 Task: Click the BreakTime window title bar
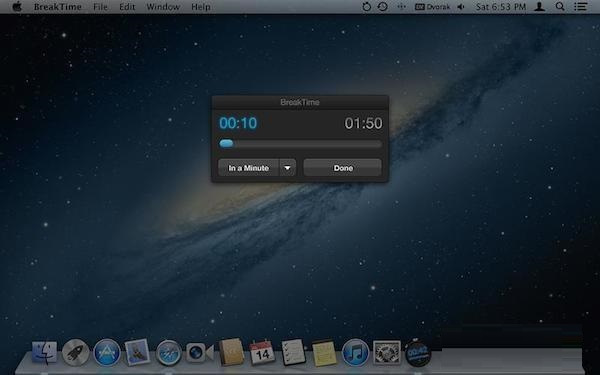[300, 102]
